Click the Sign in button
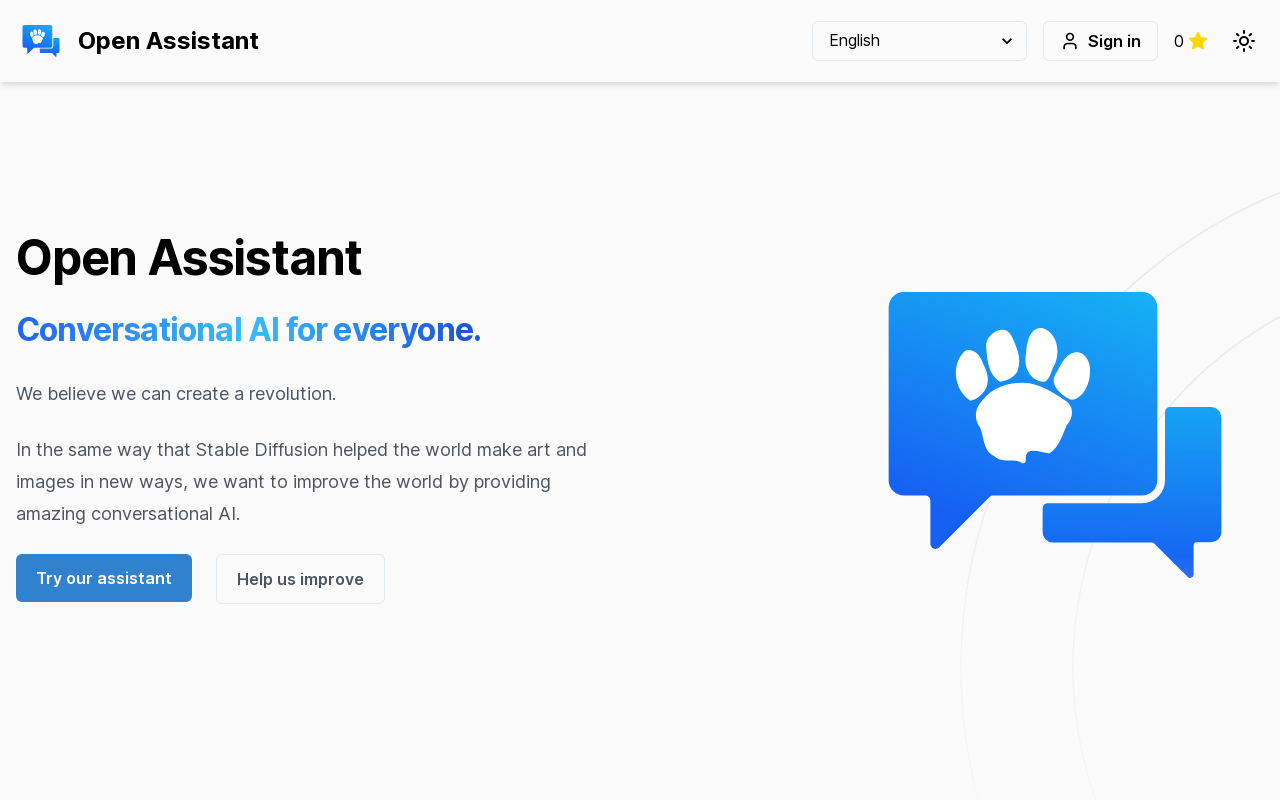 [x=1100, y=41]
